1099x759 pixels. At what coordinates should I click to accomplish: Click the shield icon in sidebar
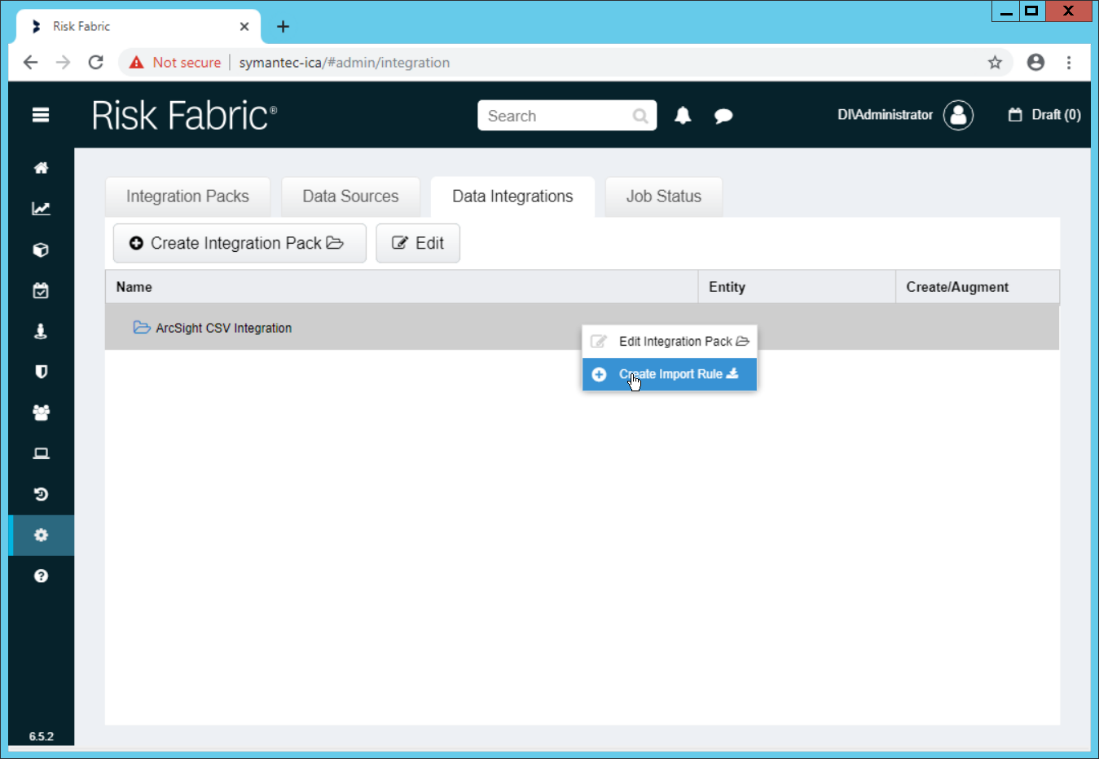point(41,372)
